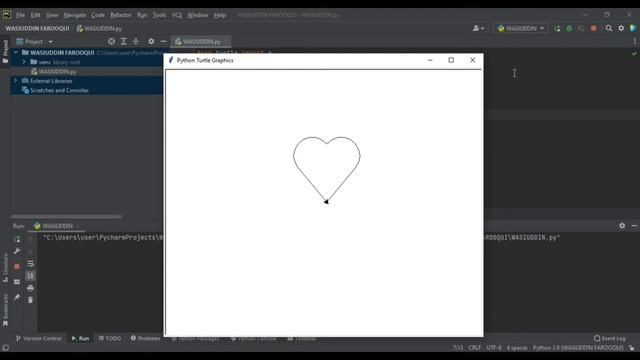The image size is (640, 360).
Task: Open IDE settings gear in top toolbar
Action: 621,28
